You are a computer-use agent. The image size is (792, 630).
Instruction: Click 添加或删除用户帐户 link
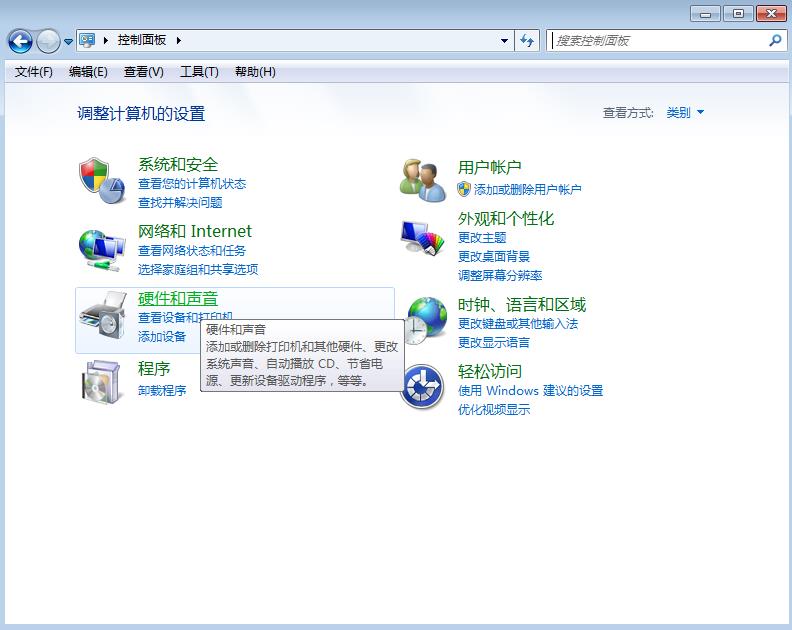pos(527,189)
